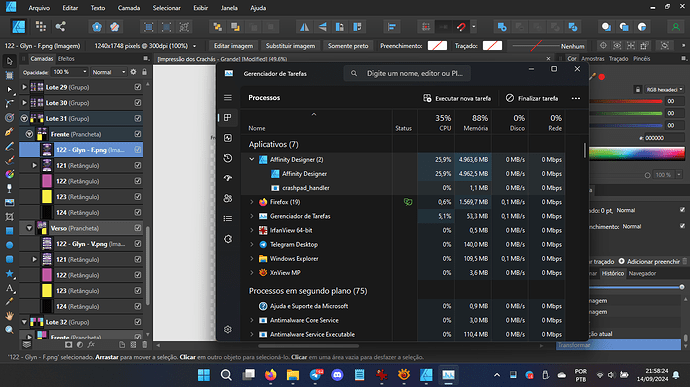Toggle visibility checkbox of Lote 31 group
This screenshot has width=690, height=387.
tap(138, 118)
